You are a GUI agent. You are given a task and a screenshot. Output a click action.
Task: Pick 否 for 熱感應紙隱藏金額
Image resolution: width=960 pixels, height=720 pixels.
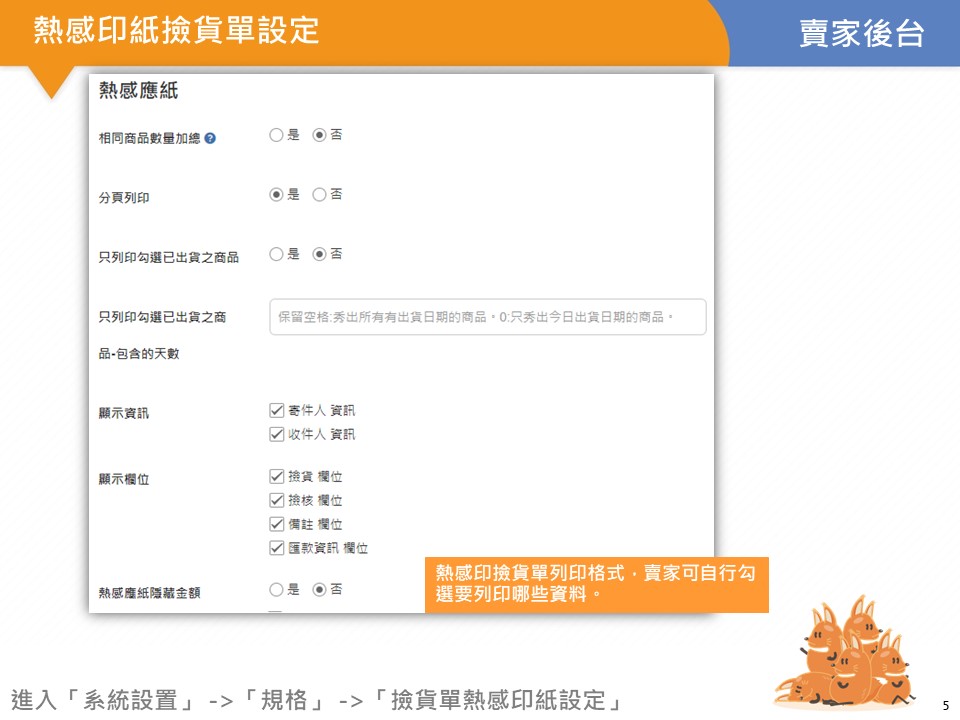pyautogui.click(x=320, y=589)
